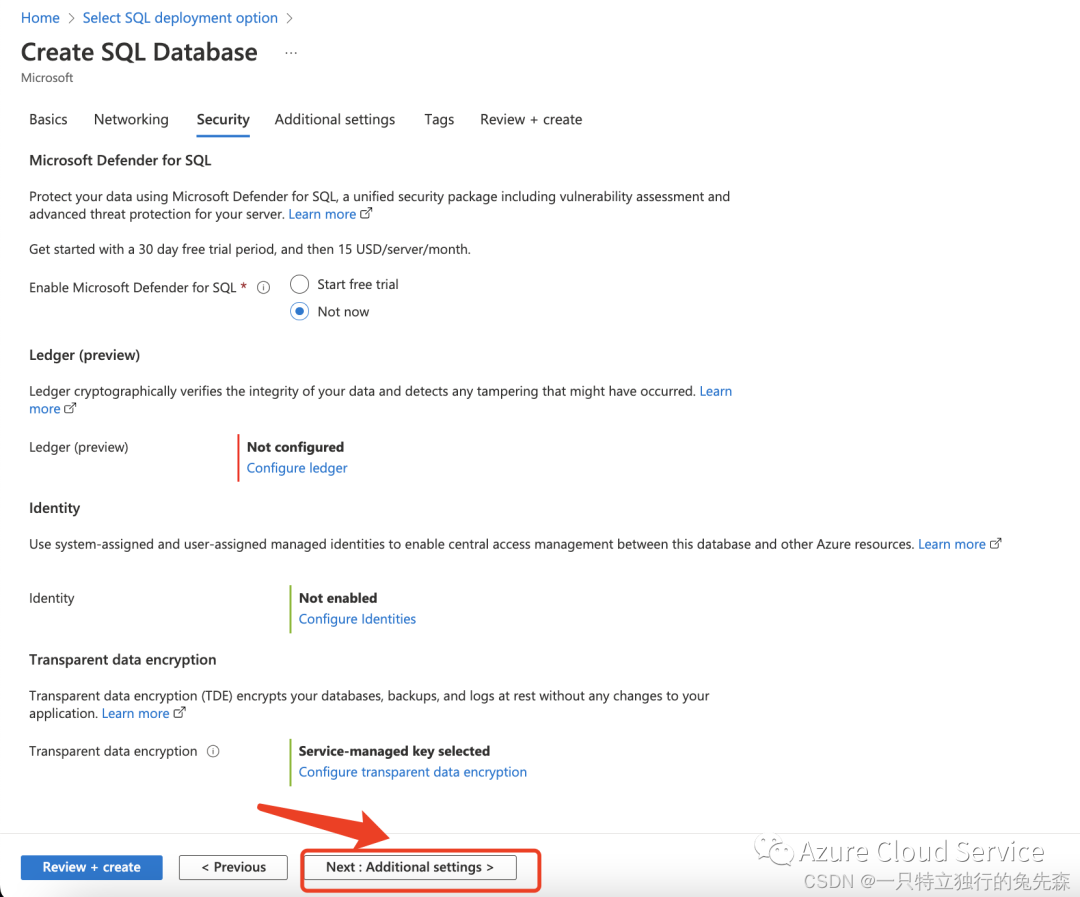Click the 'Transparent data encryption' section heading

(x=123, y=660)
